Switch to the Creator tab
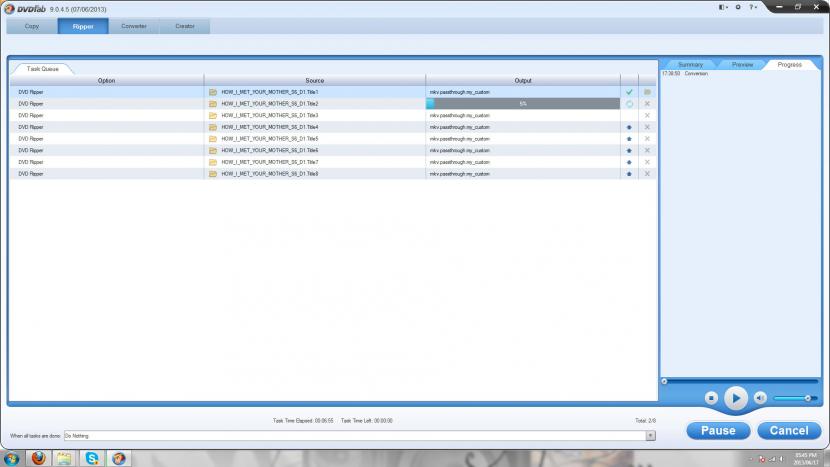Screen dimensions: 830x467 185,26
